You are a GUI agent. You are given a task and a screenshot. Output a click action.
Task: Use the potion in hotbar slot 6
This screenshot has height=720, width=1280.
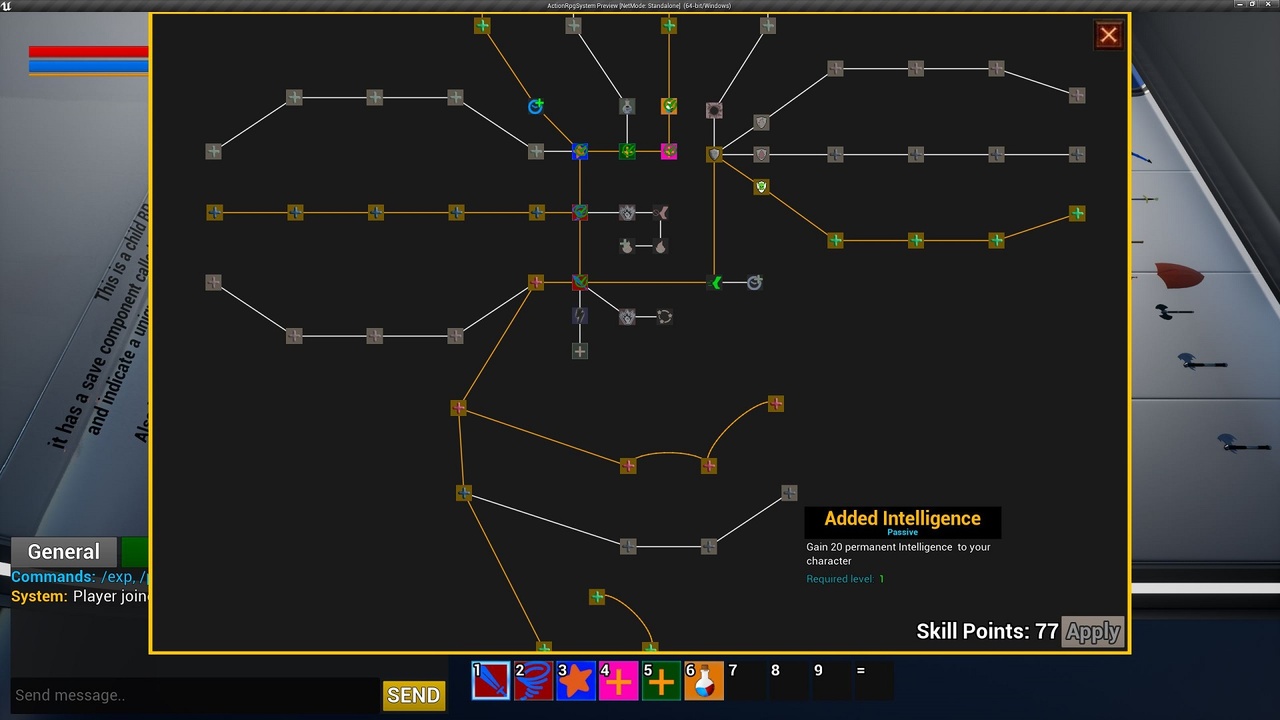click(704, 681)
